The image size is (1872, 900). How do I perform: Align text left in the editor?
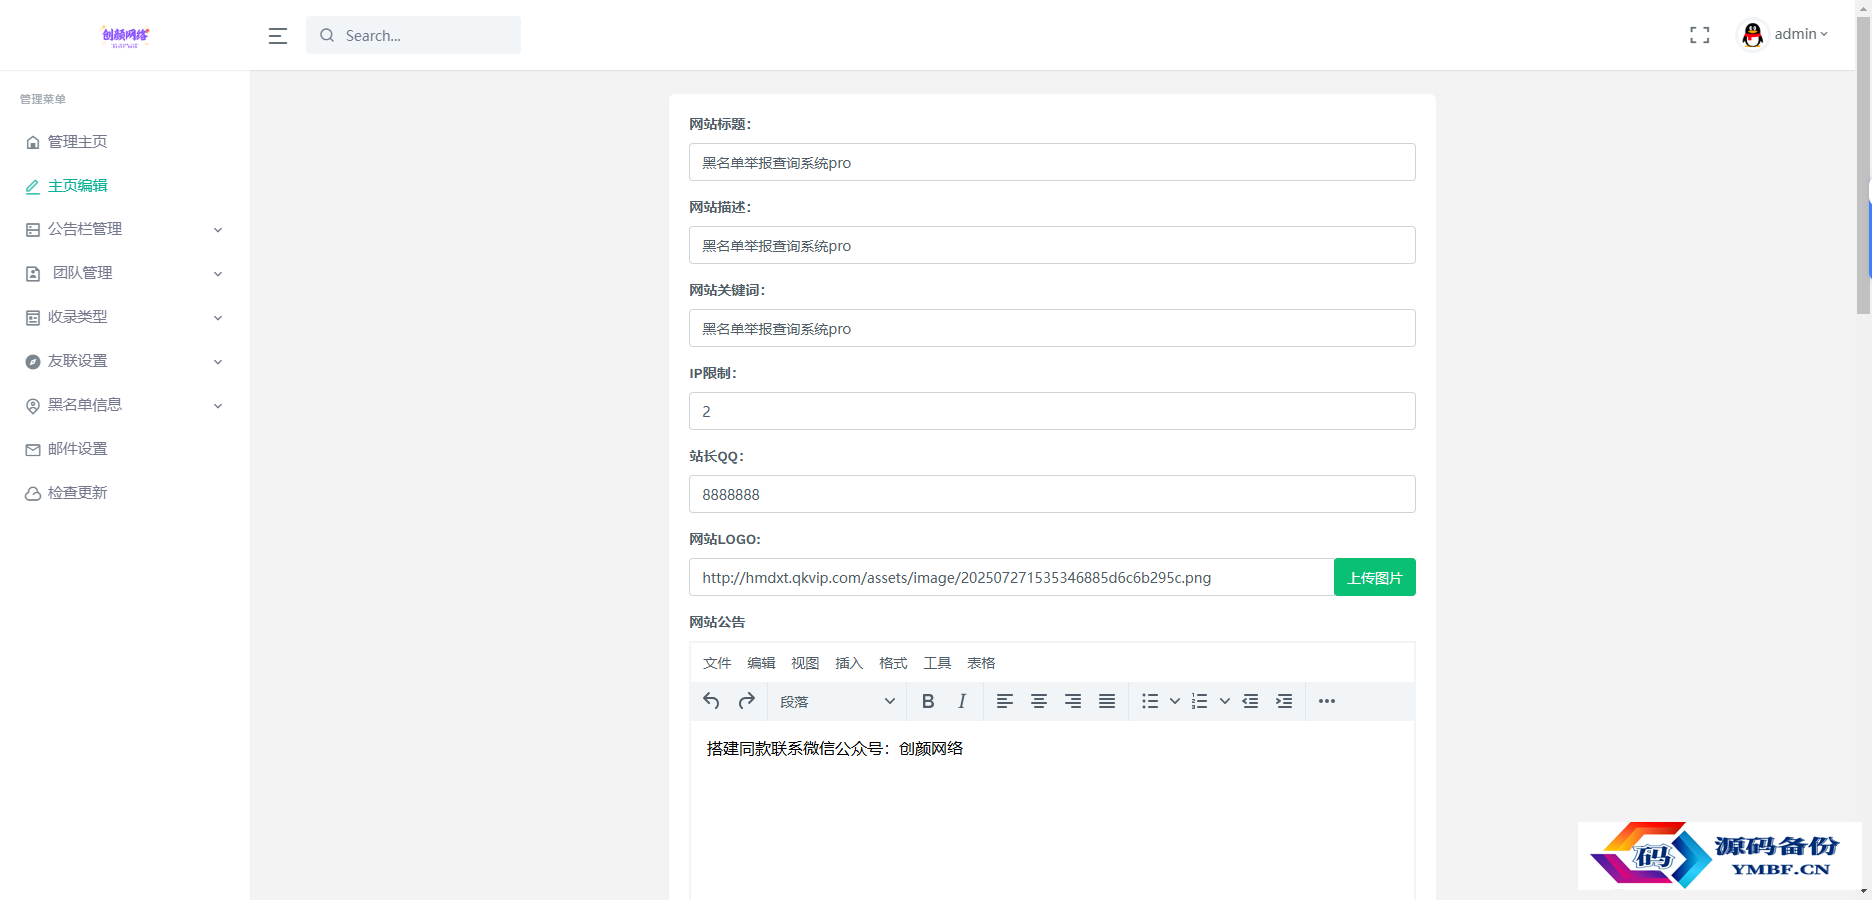(1005, 701)
